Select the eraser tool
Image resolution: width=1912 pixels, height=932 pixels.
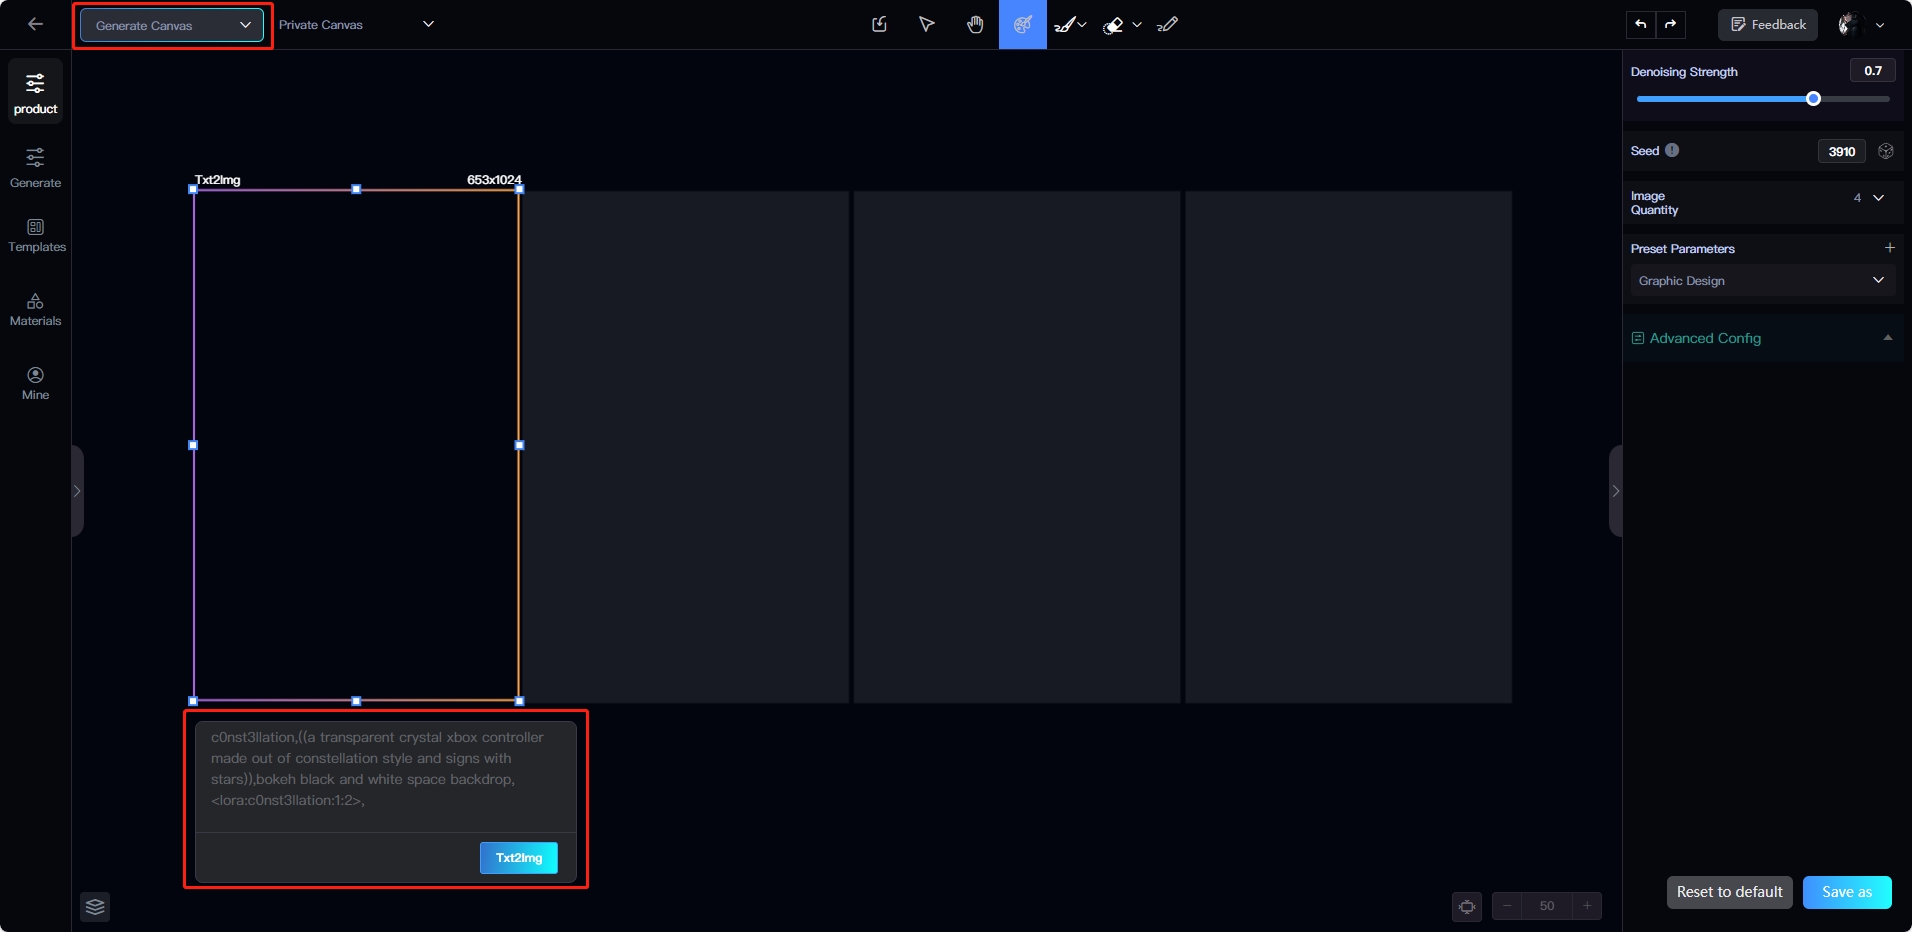(1113, 26)
